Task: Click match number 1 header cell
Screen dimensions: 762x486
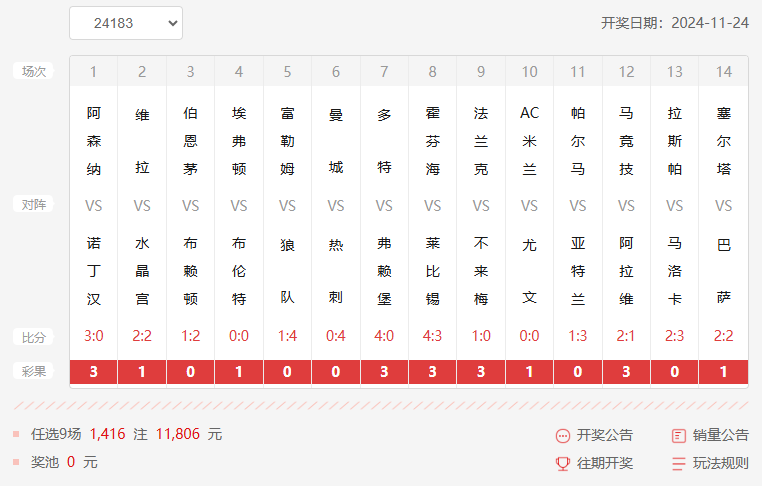Action: pos(93,71)
